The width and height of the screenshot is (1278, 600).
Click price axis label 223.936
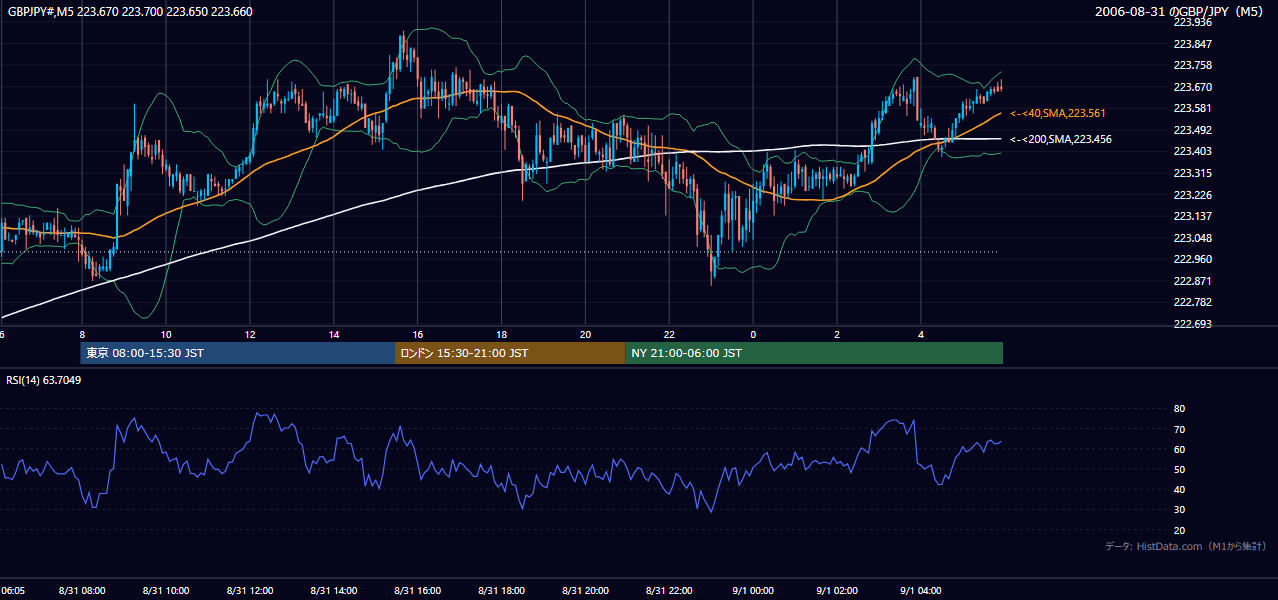click(x=1192, y=22)
